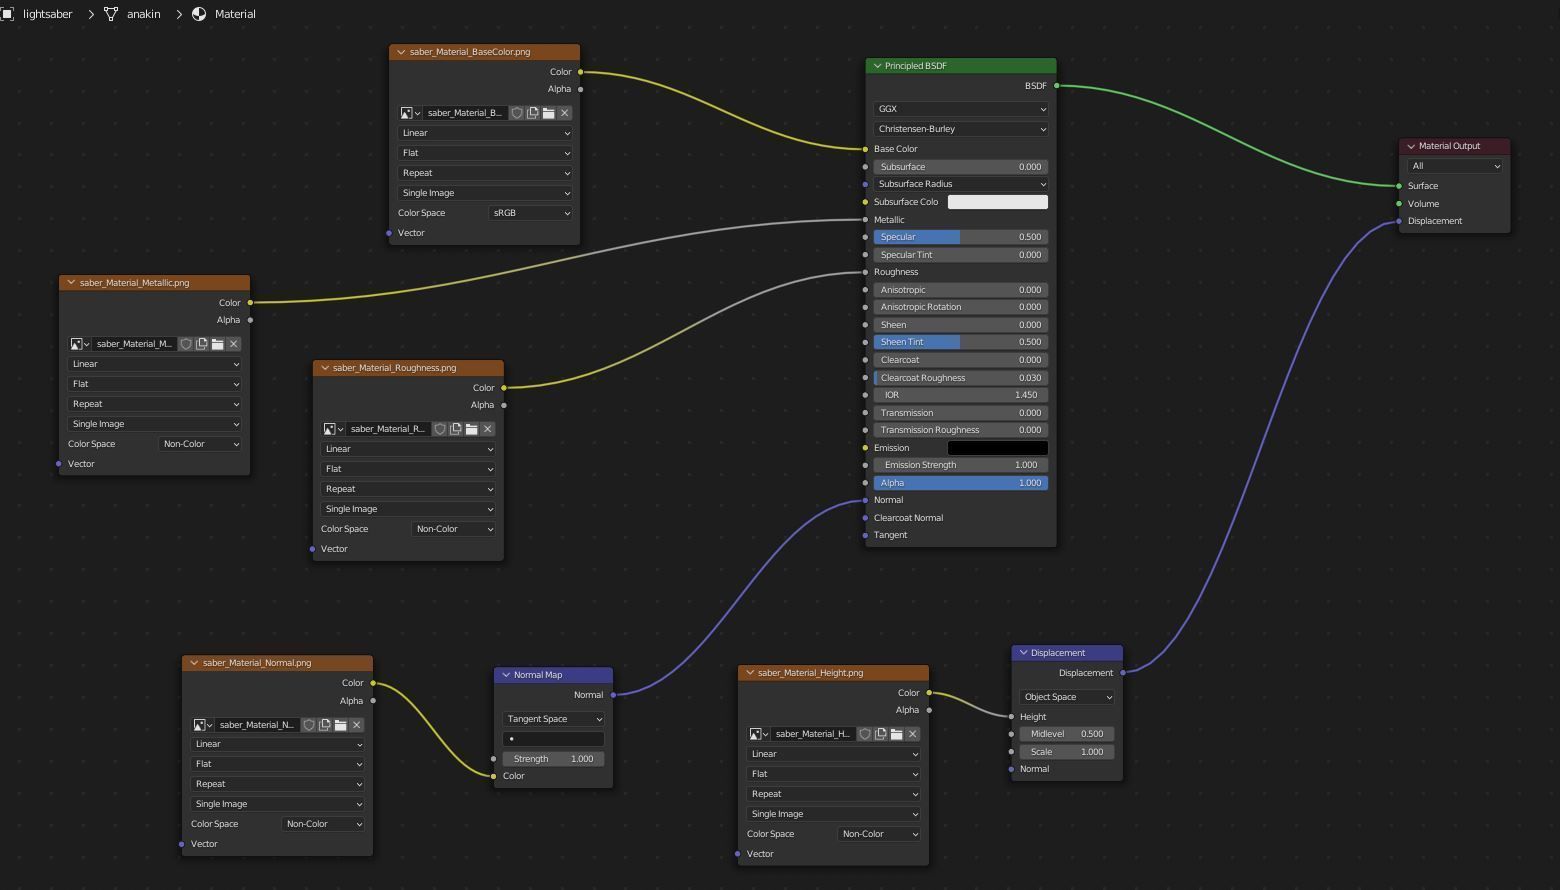Open Christensen-Burley subsurface method dropdown
The height and width of the screenshot is (890, 1560).
pos(961,129)
